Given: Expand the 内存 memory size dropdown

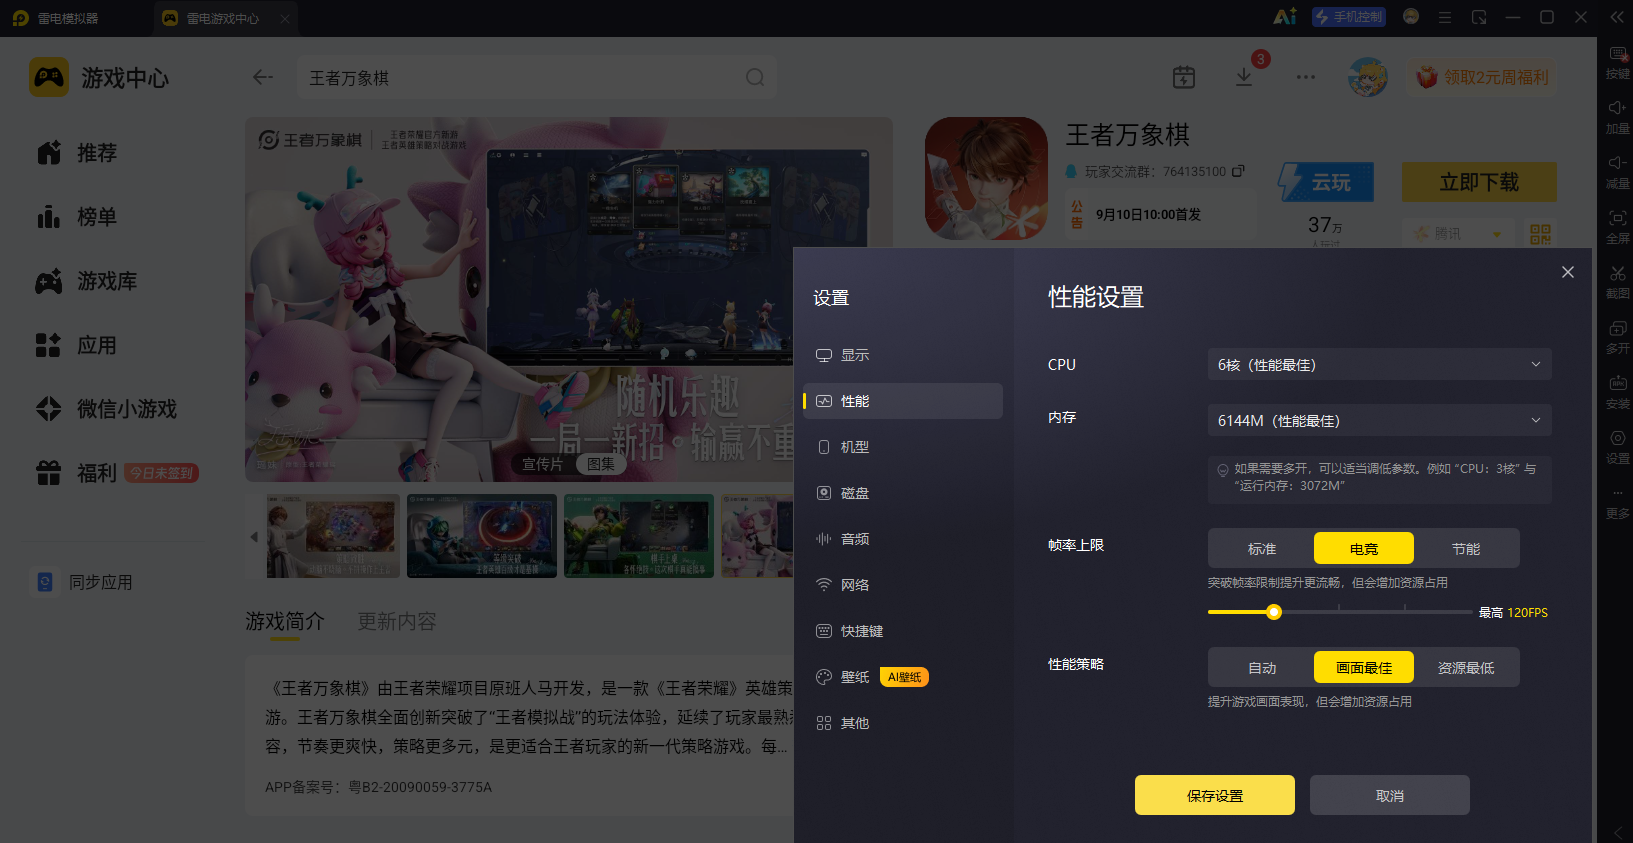Looking at the screenshot, I should pyautogui.click(x=1379, y=420).
